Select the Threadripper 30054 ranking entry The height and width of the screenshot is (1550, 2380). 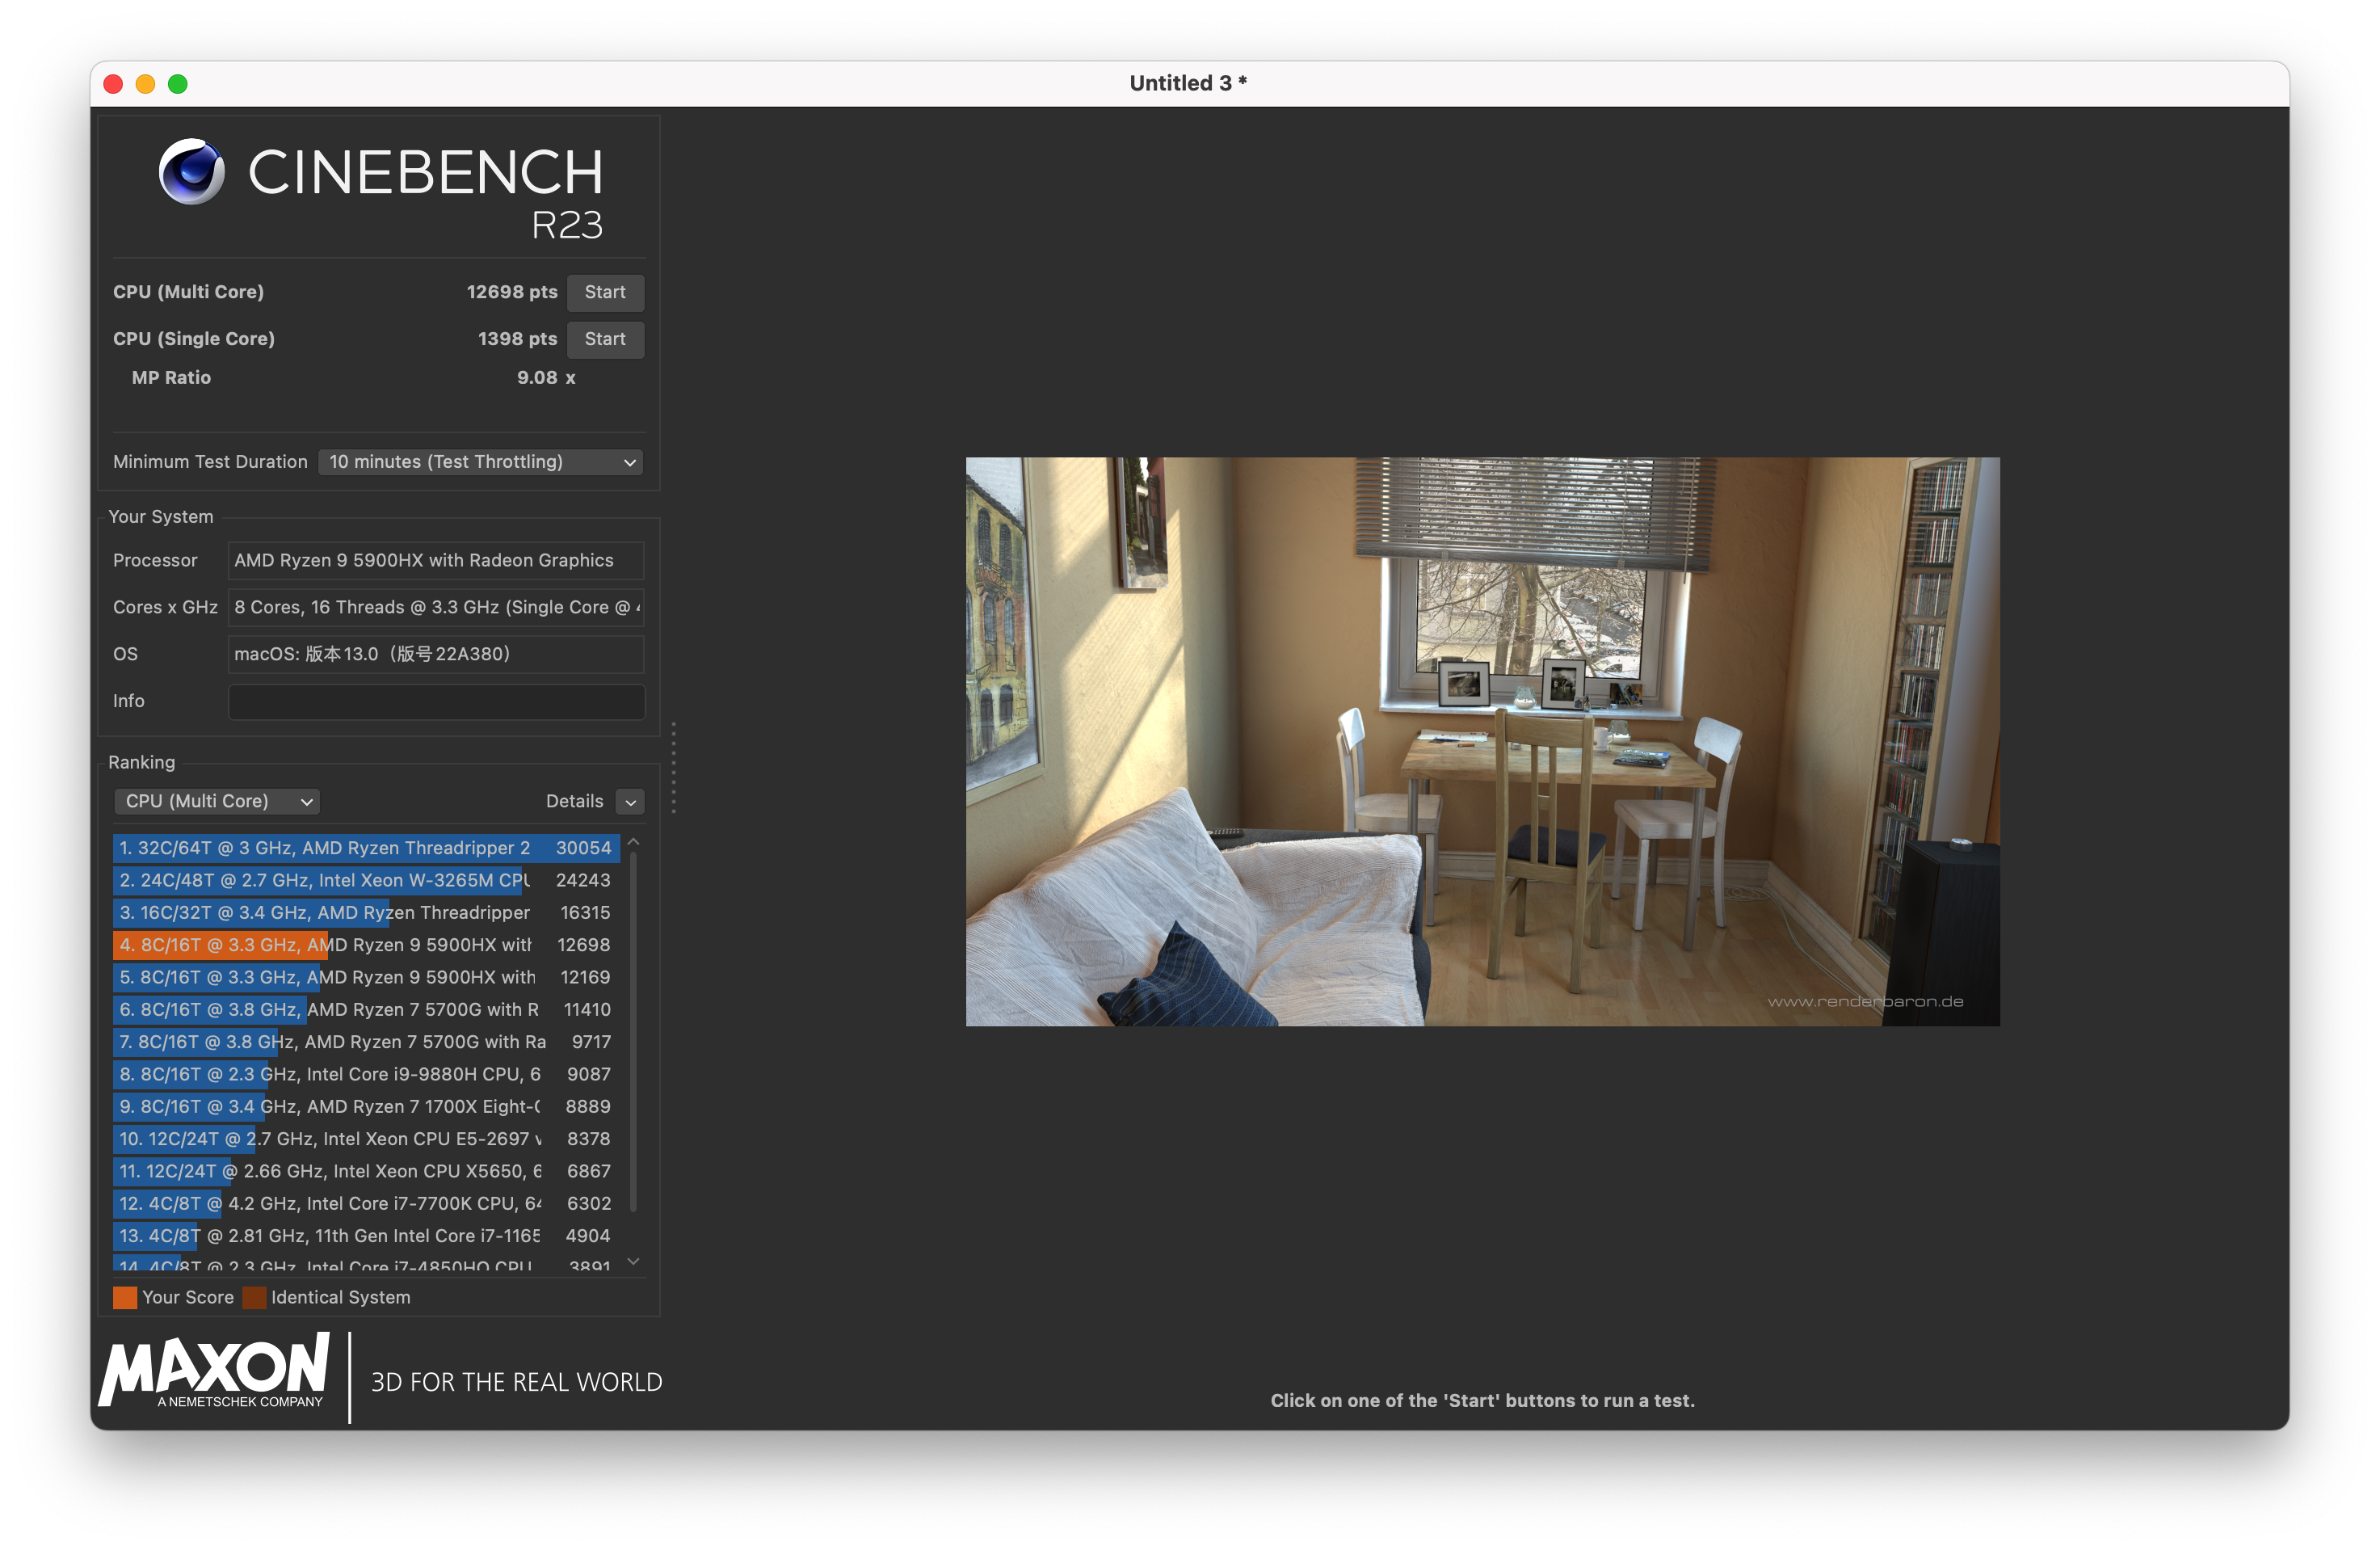365,848
